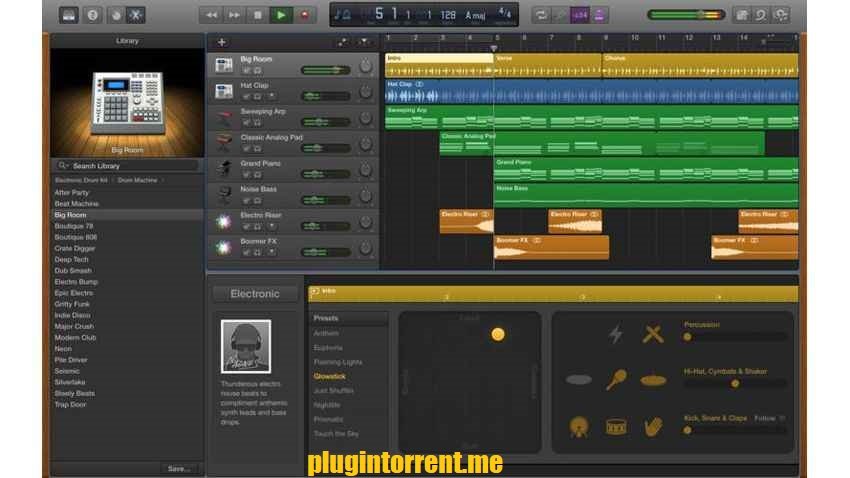Toggle the lightning bolt percussion icon
850x478 pixels.
click(x=615, y=334)
